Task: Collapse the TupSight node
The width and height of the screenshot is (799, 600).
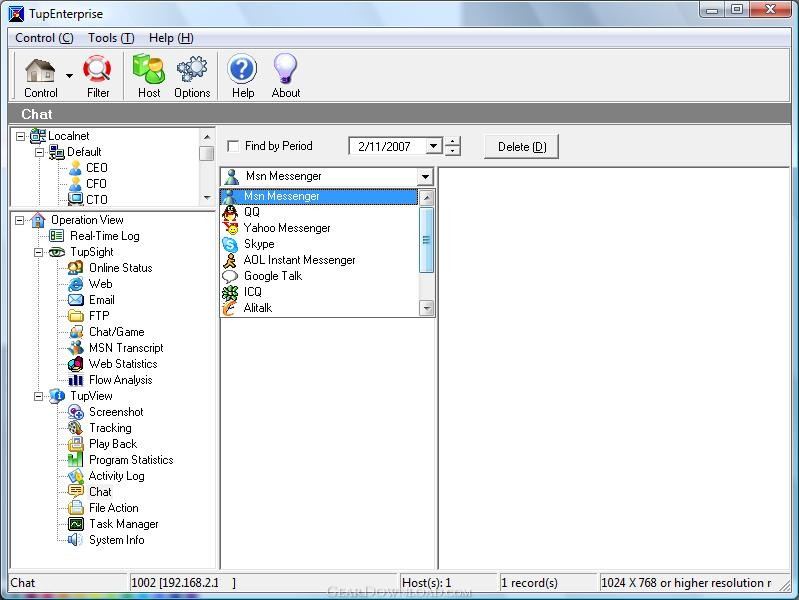Action: [x=39, y=252]
